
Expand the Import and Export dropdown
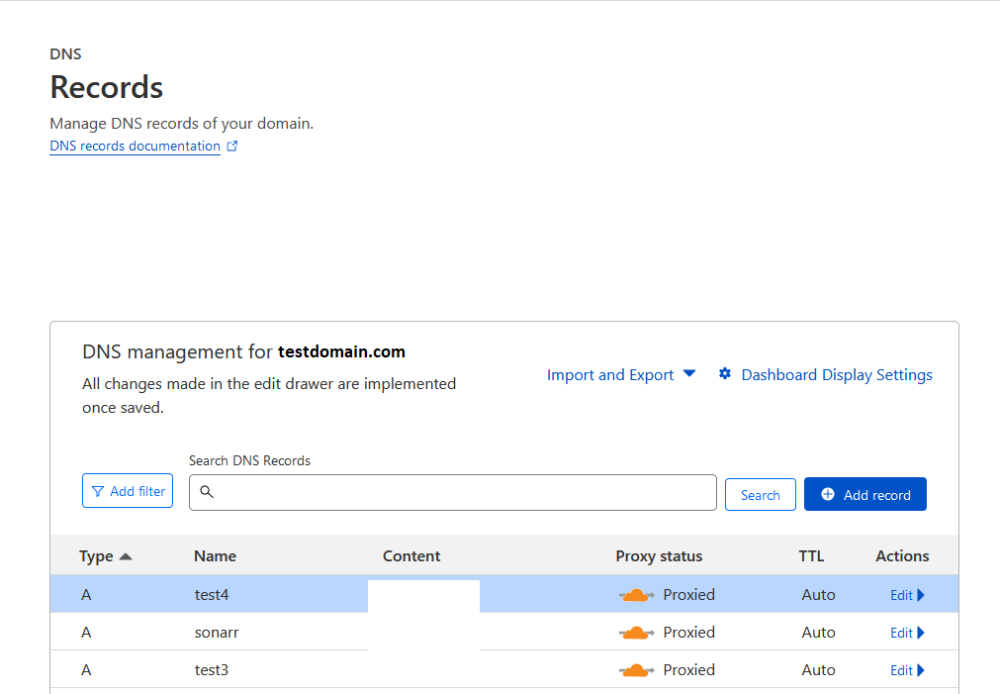click(621, 374)
